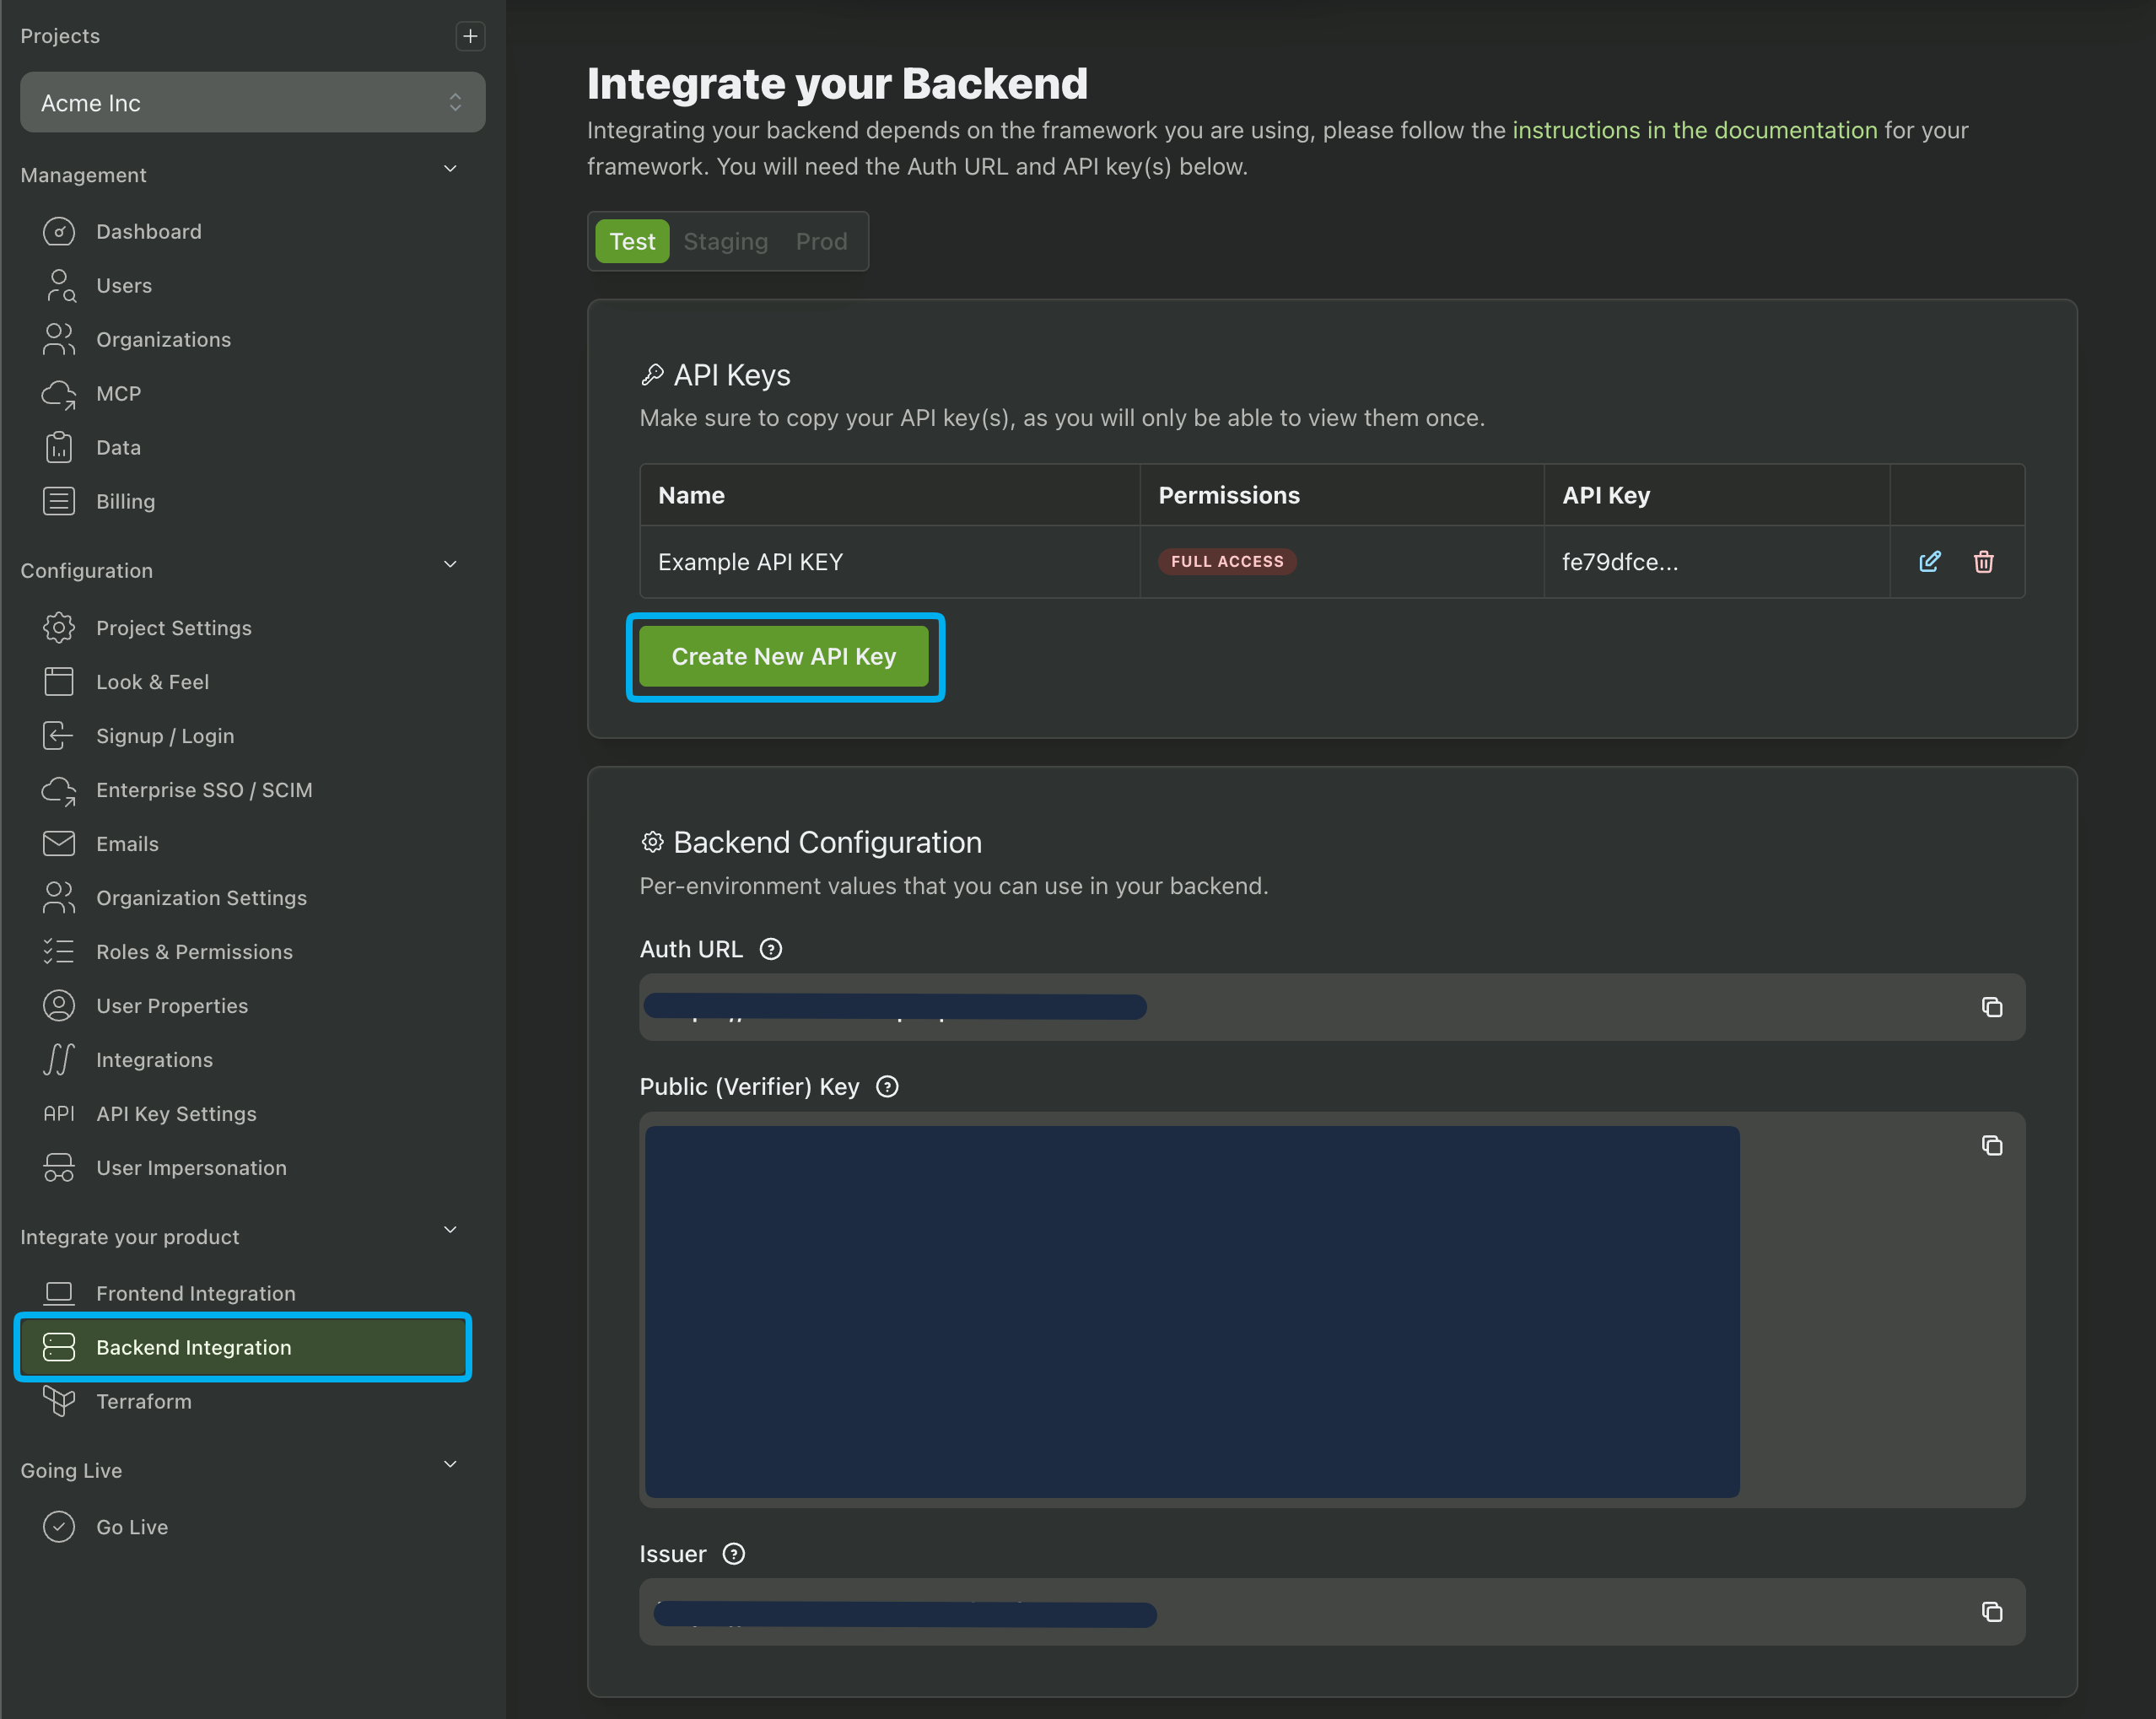
Task: Show help for Auth URL
Action: (771, 950)
